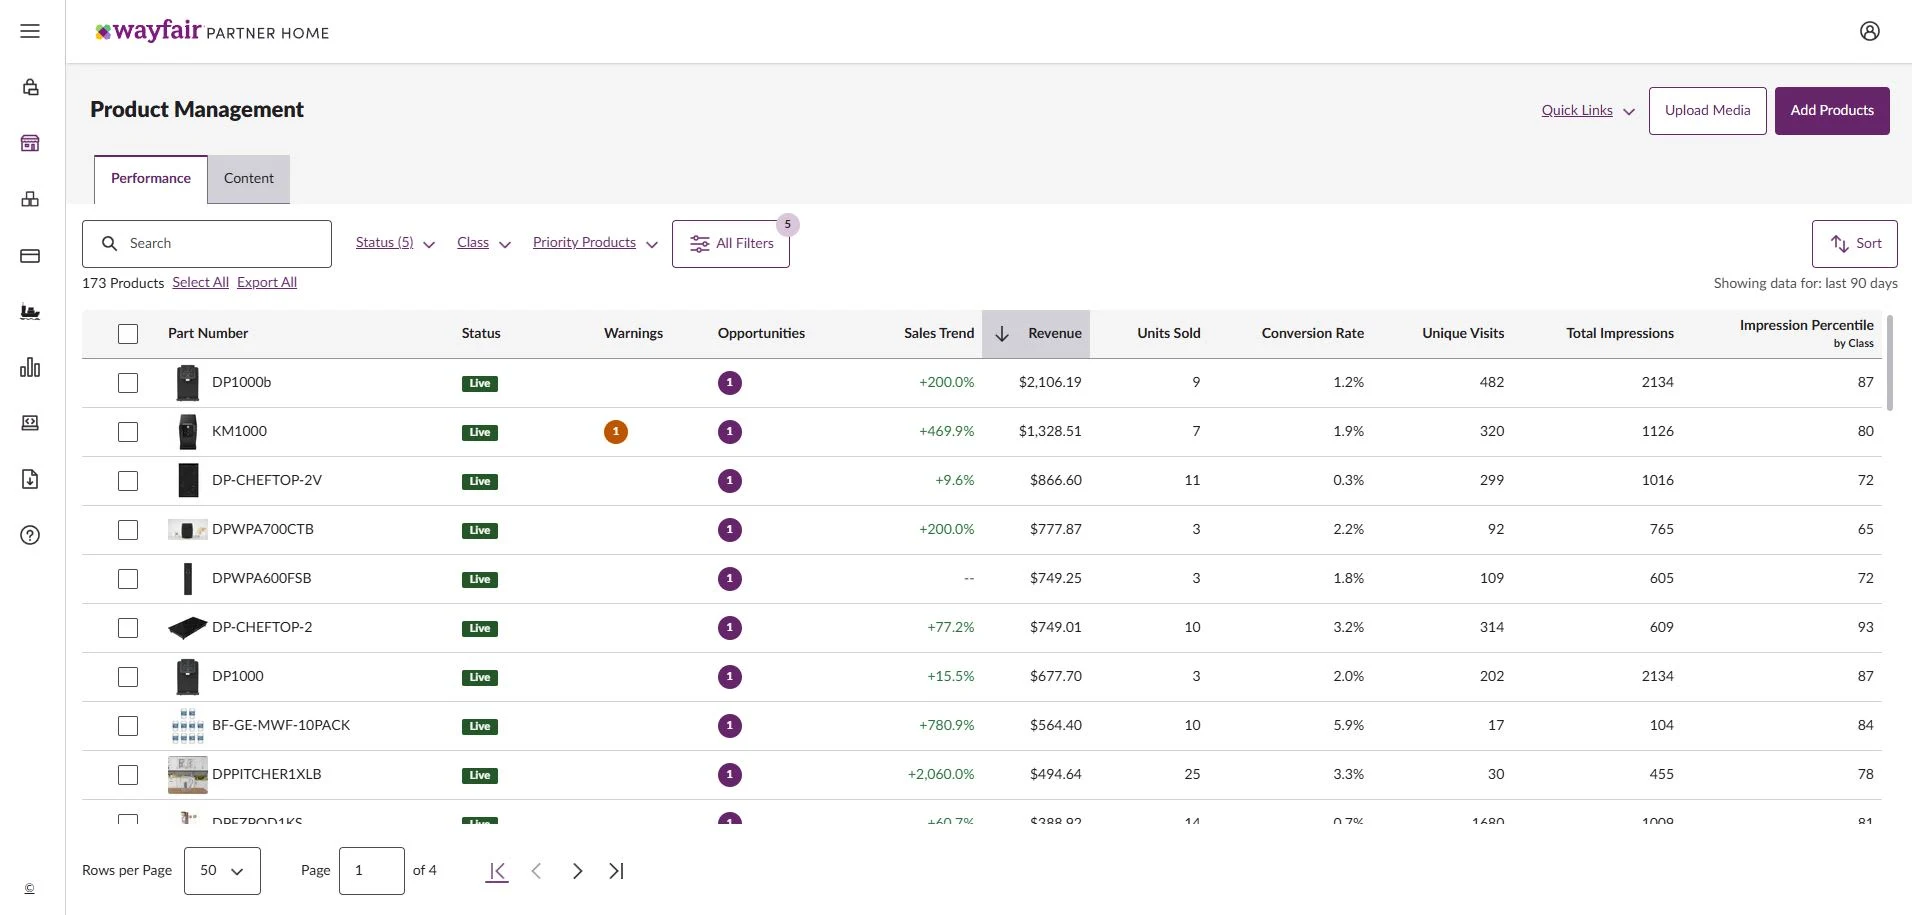The height and width of the screenshot is (915, 1912).
Task: Select the Performance tab
Action: tap(151, 179)
